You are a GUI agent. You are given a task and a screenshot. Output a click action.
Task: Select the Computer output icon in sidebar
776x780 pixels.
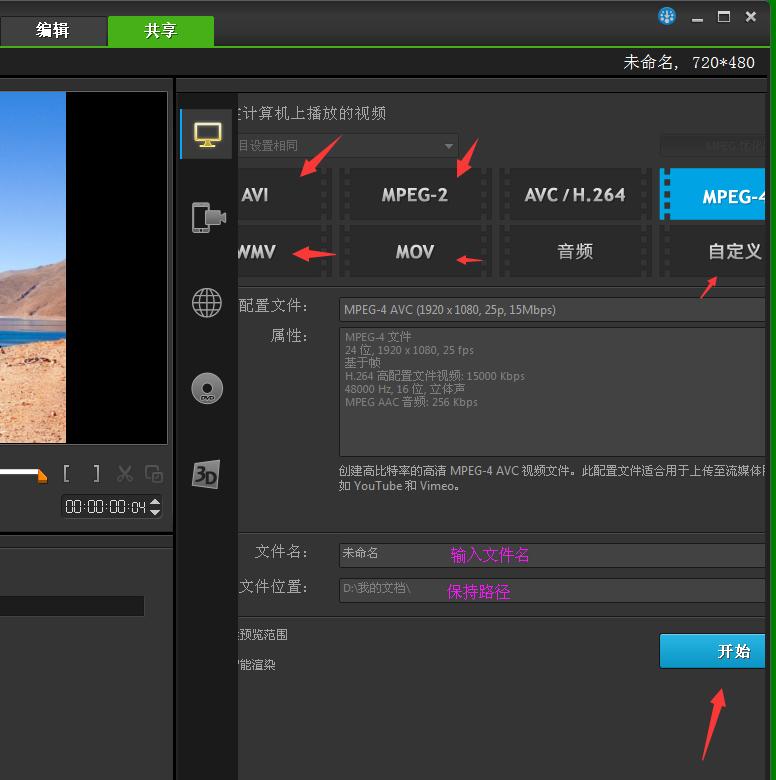pyautogui.click(x=207, y=134)
